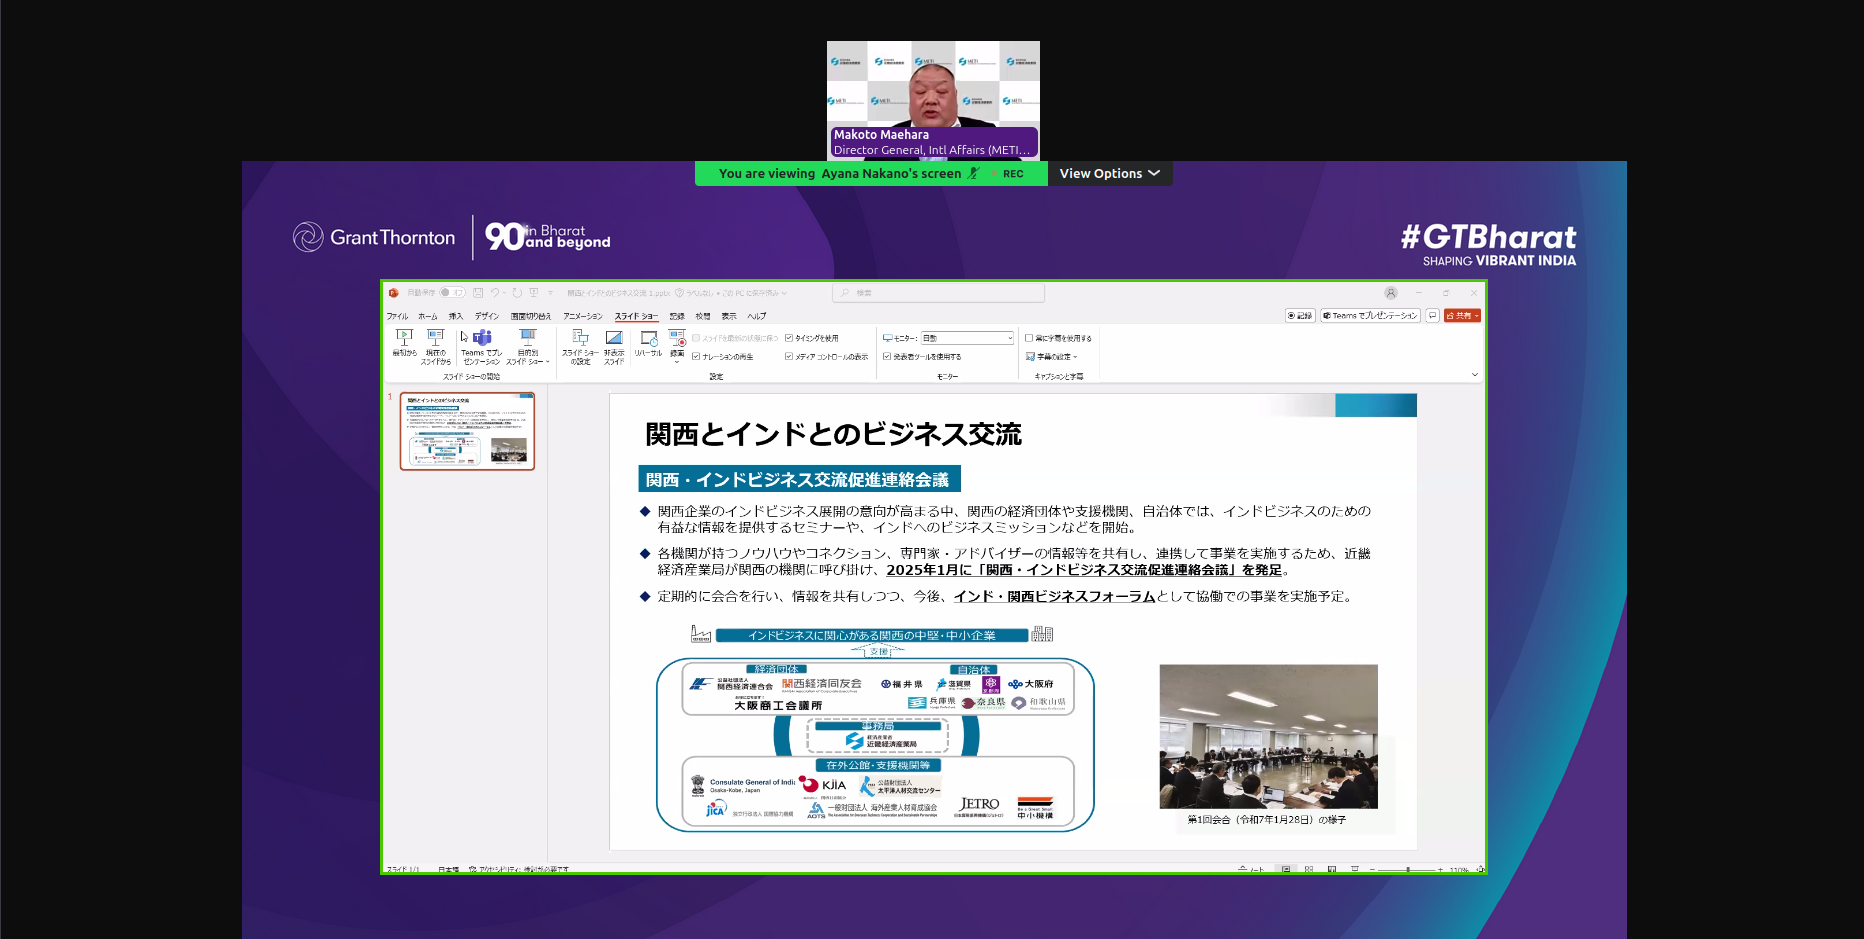1864x939 pixels.
Task: Click the hide slide (非表示スライド) icon
Action: (614, 342)
